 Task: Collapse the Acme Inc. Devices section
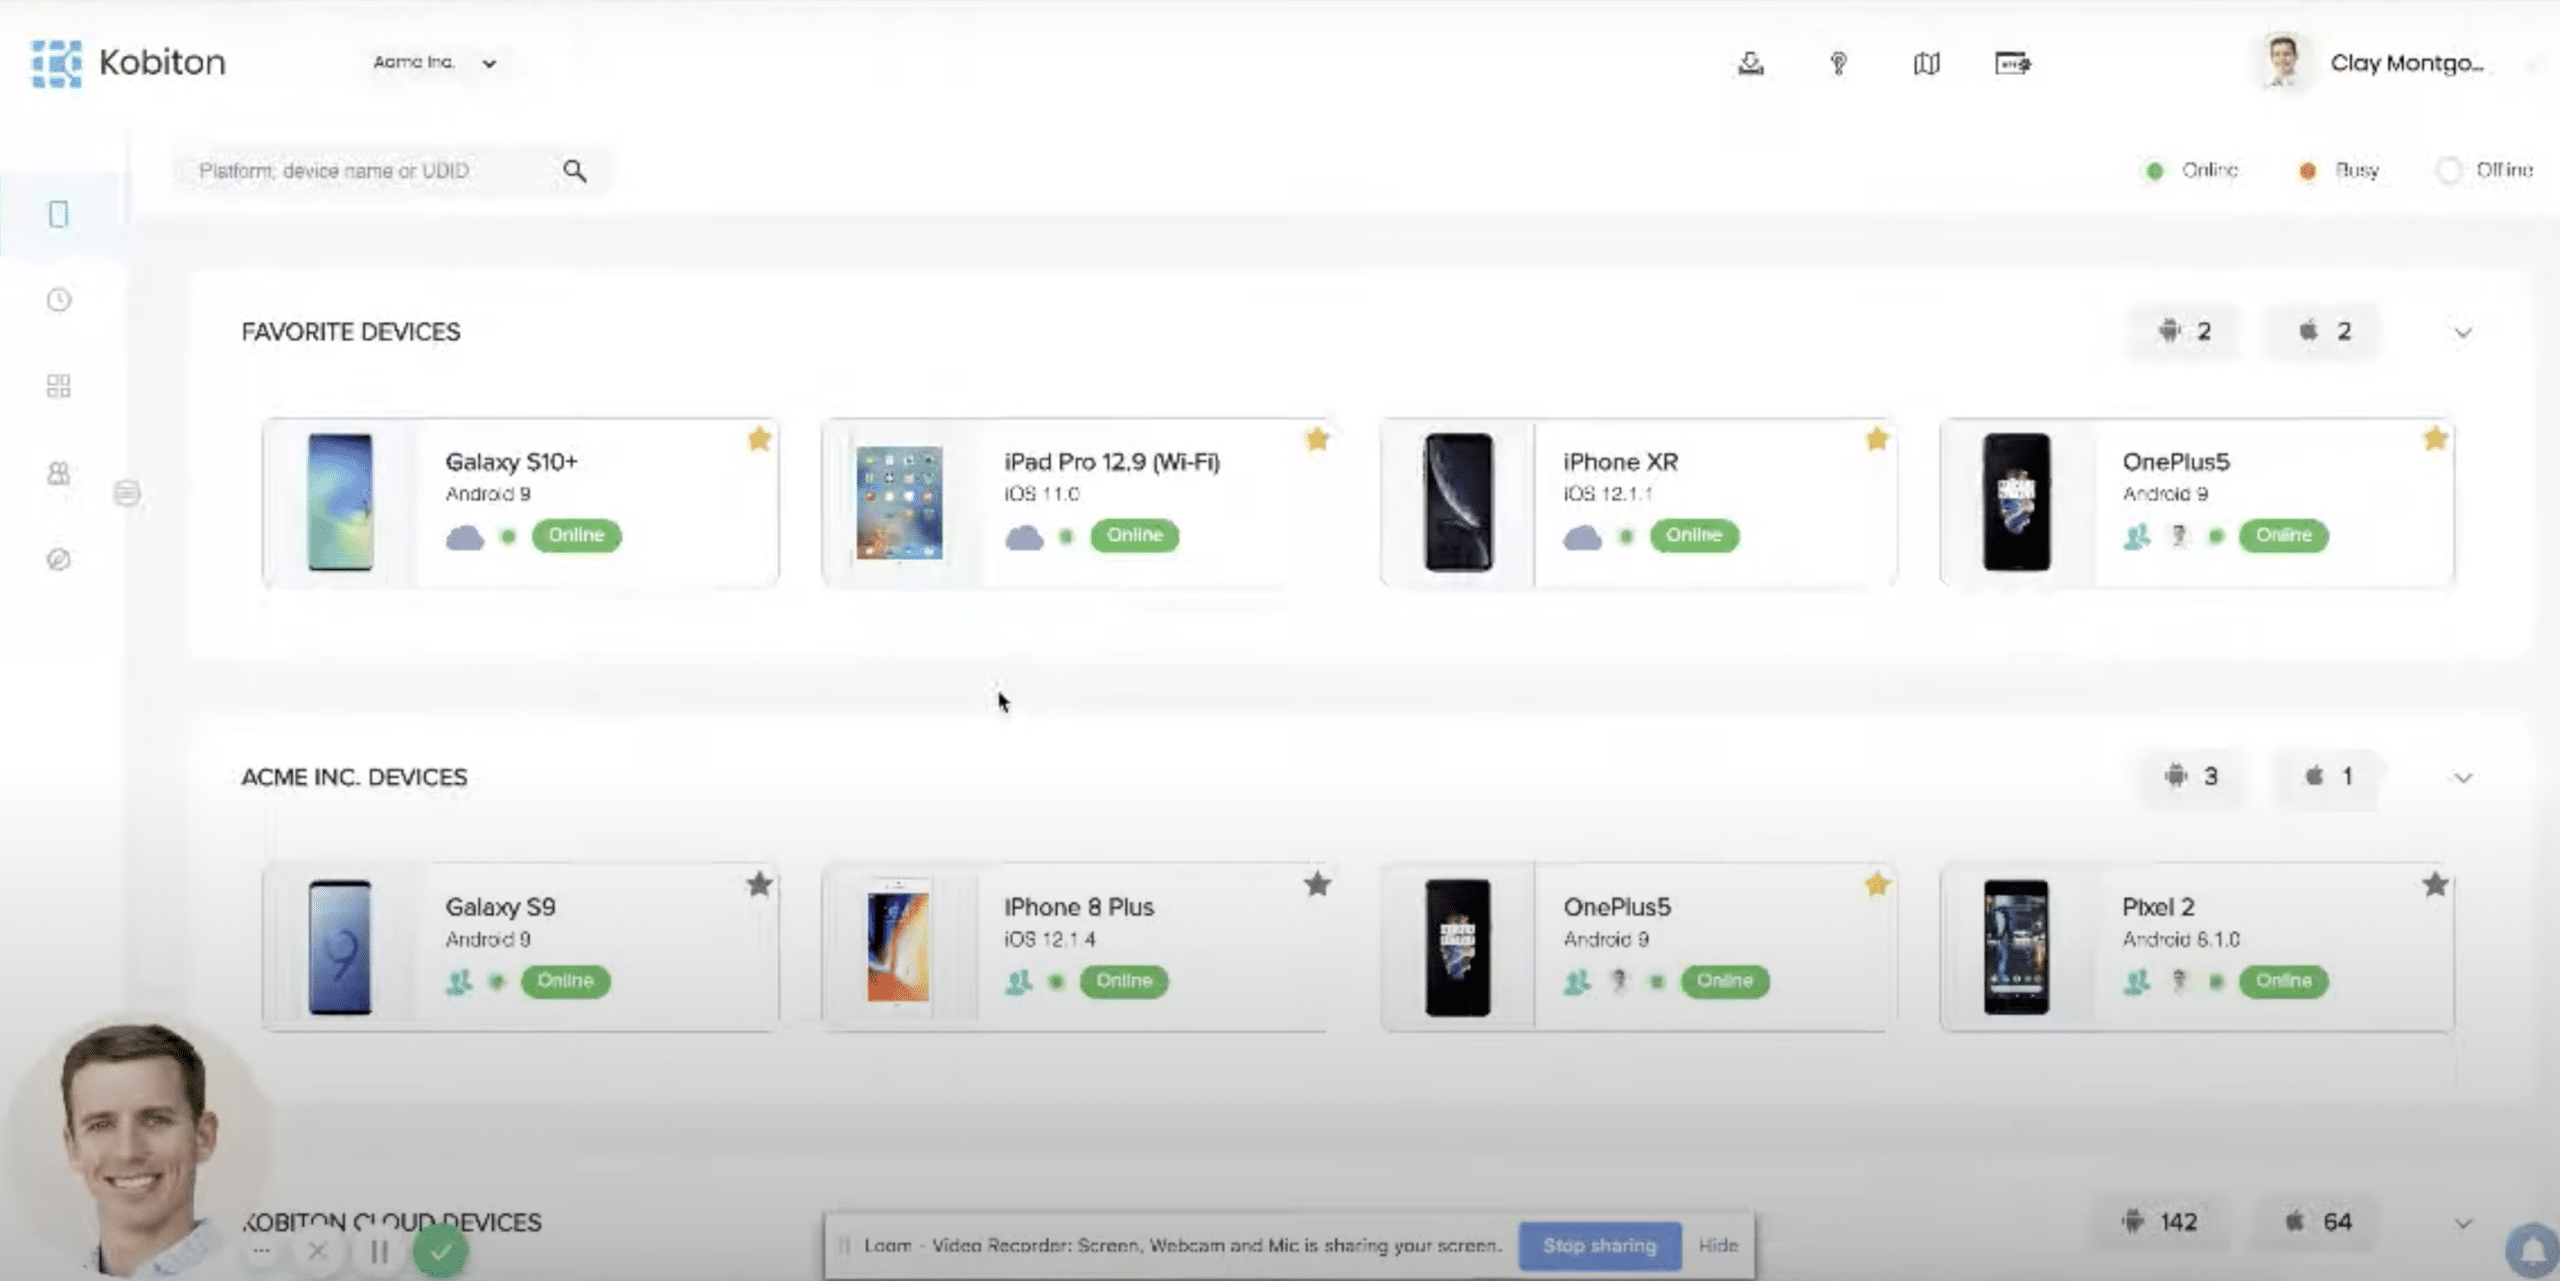point(2463,778)
